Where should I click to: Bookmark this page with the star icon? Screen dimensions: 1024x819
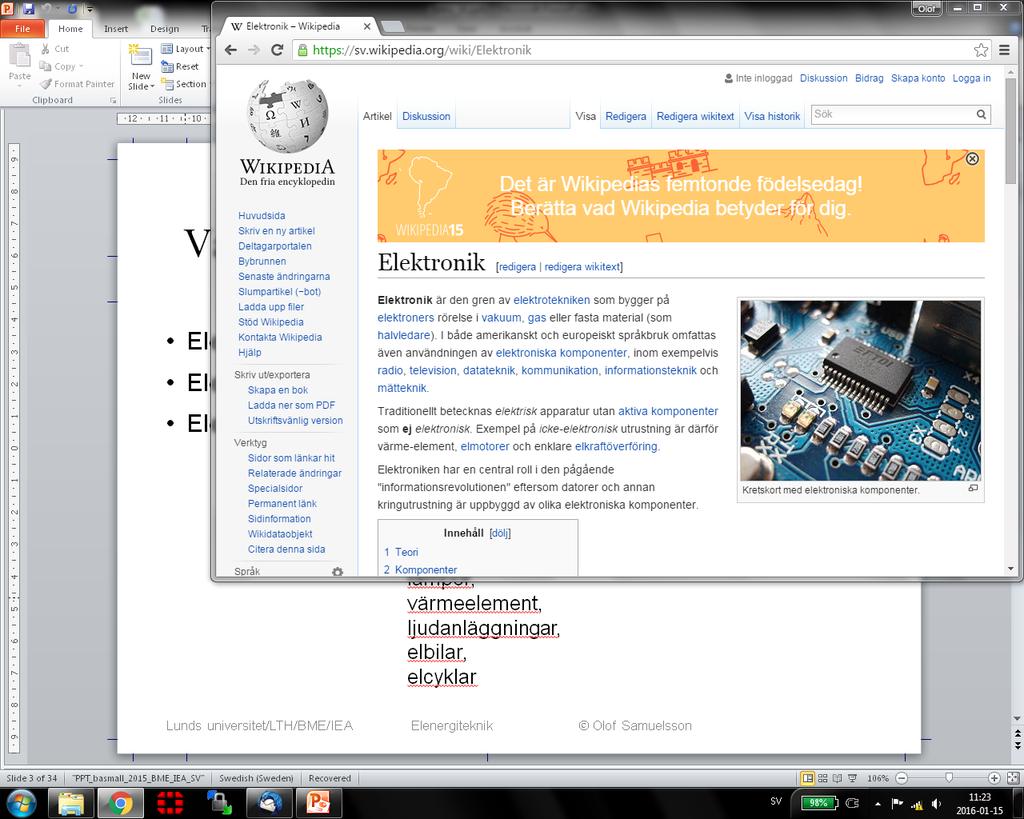click(980, 50)
